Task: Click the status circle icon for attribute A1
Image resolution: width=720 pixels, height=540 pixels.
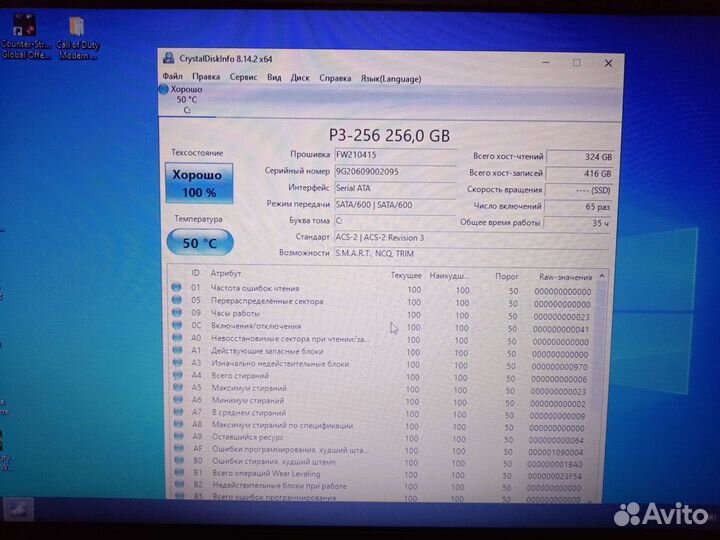Action: [x=177, y=349]
